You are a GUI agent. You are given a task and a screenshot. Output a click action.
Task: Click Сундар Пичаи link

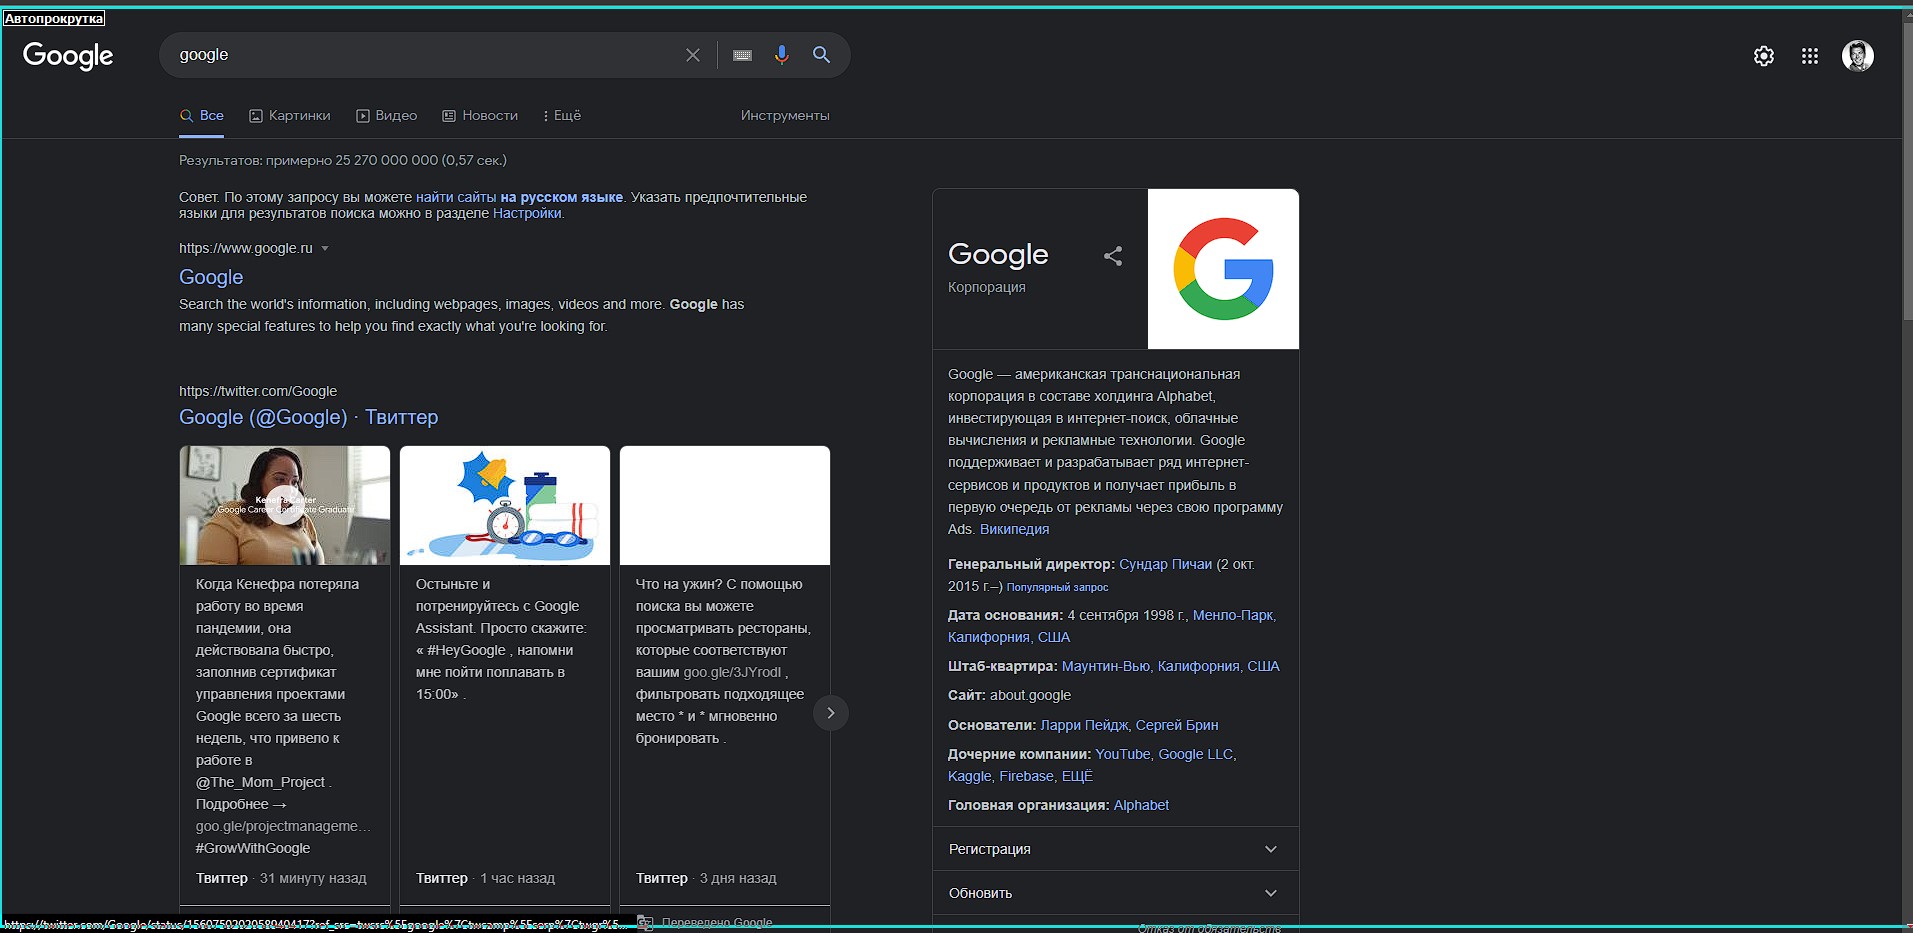tap(1165, 564)
